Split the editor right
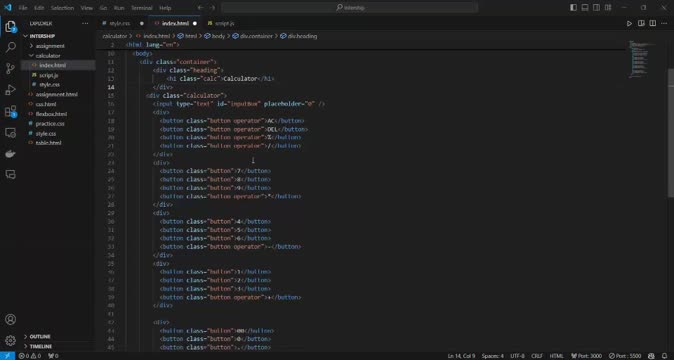Screen dimensions: 674x360 (x=653, y=24)
